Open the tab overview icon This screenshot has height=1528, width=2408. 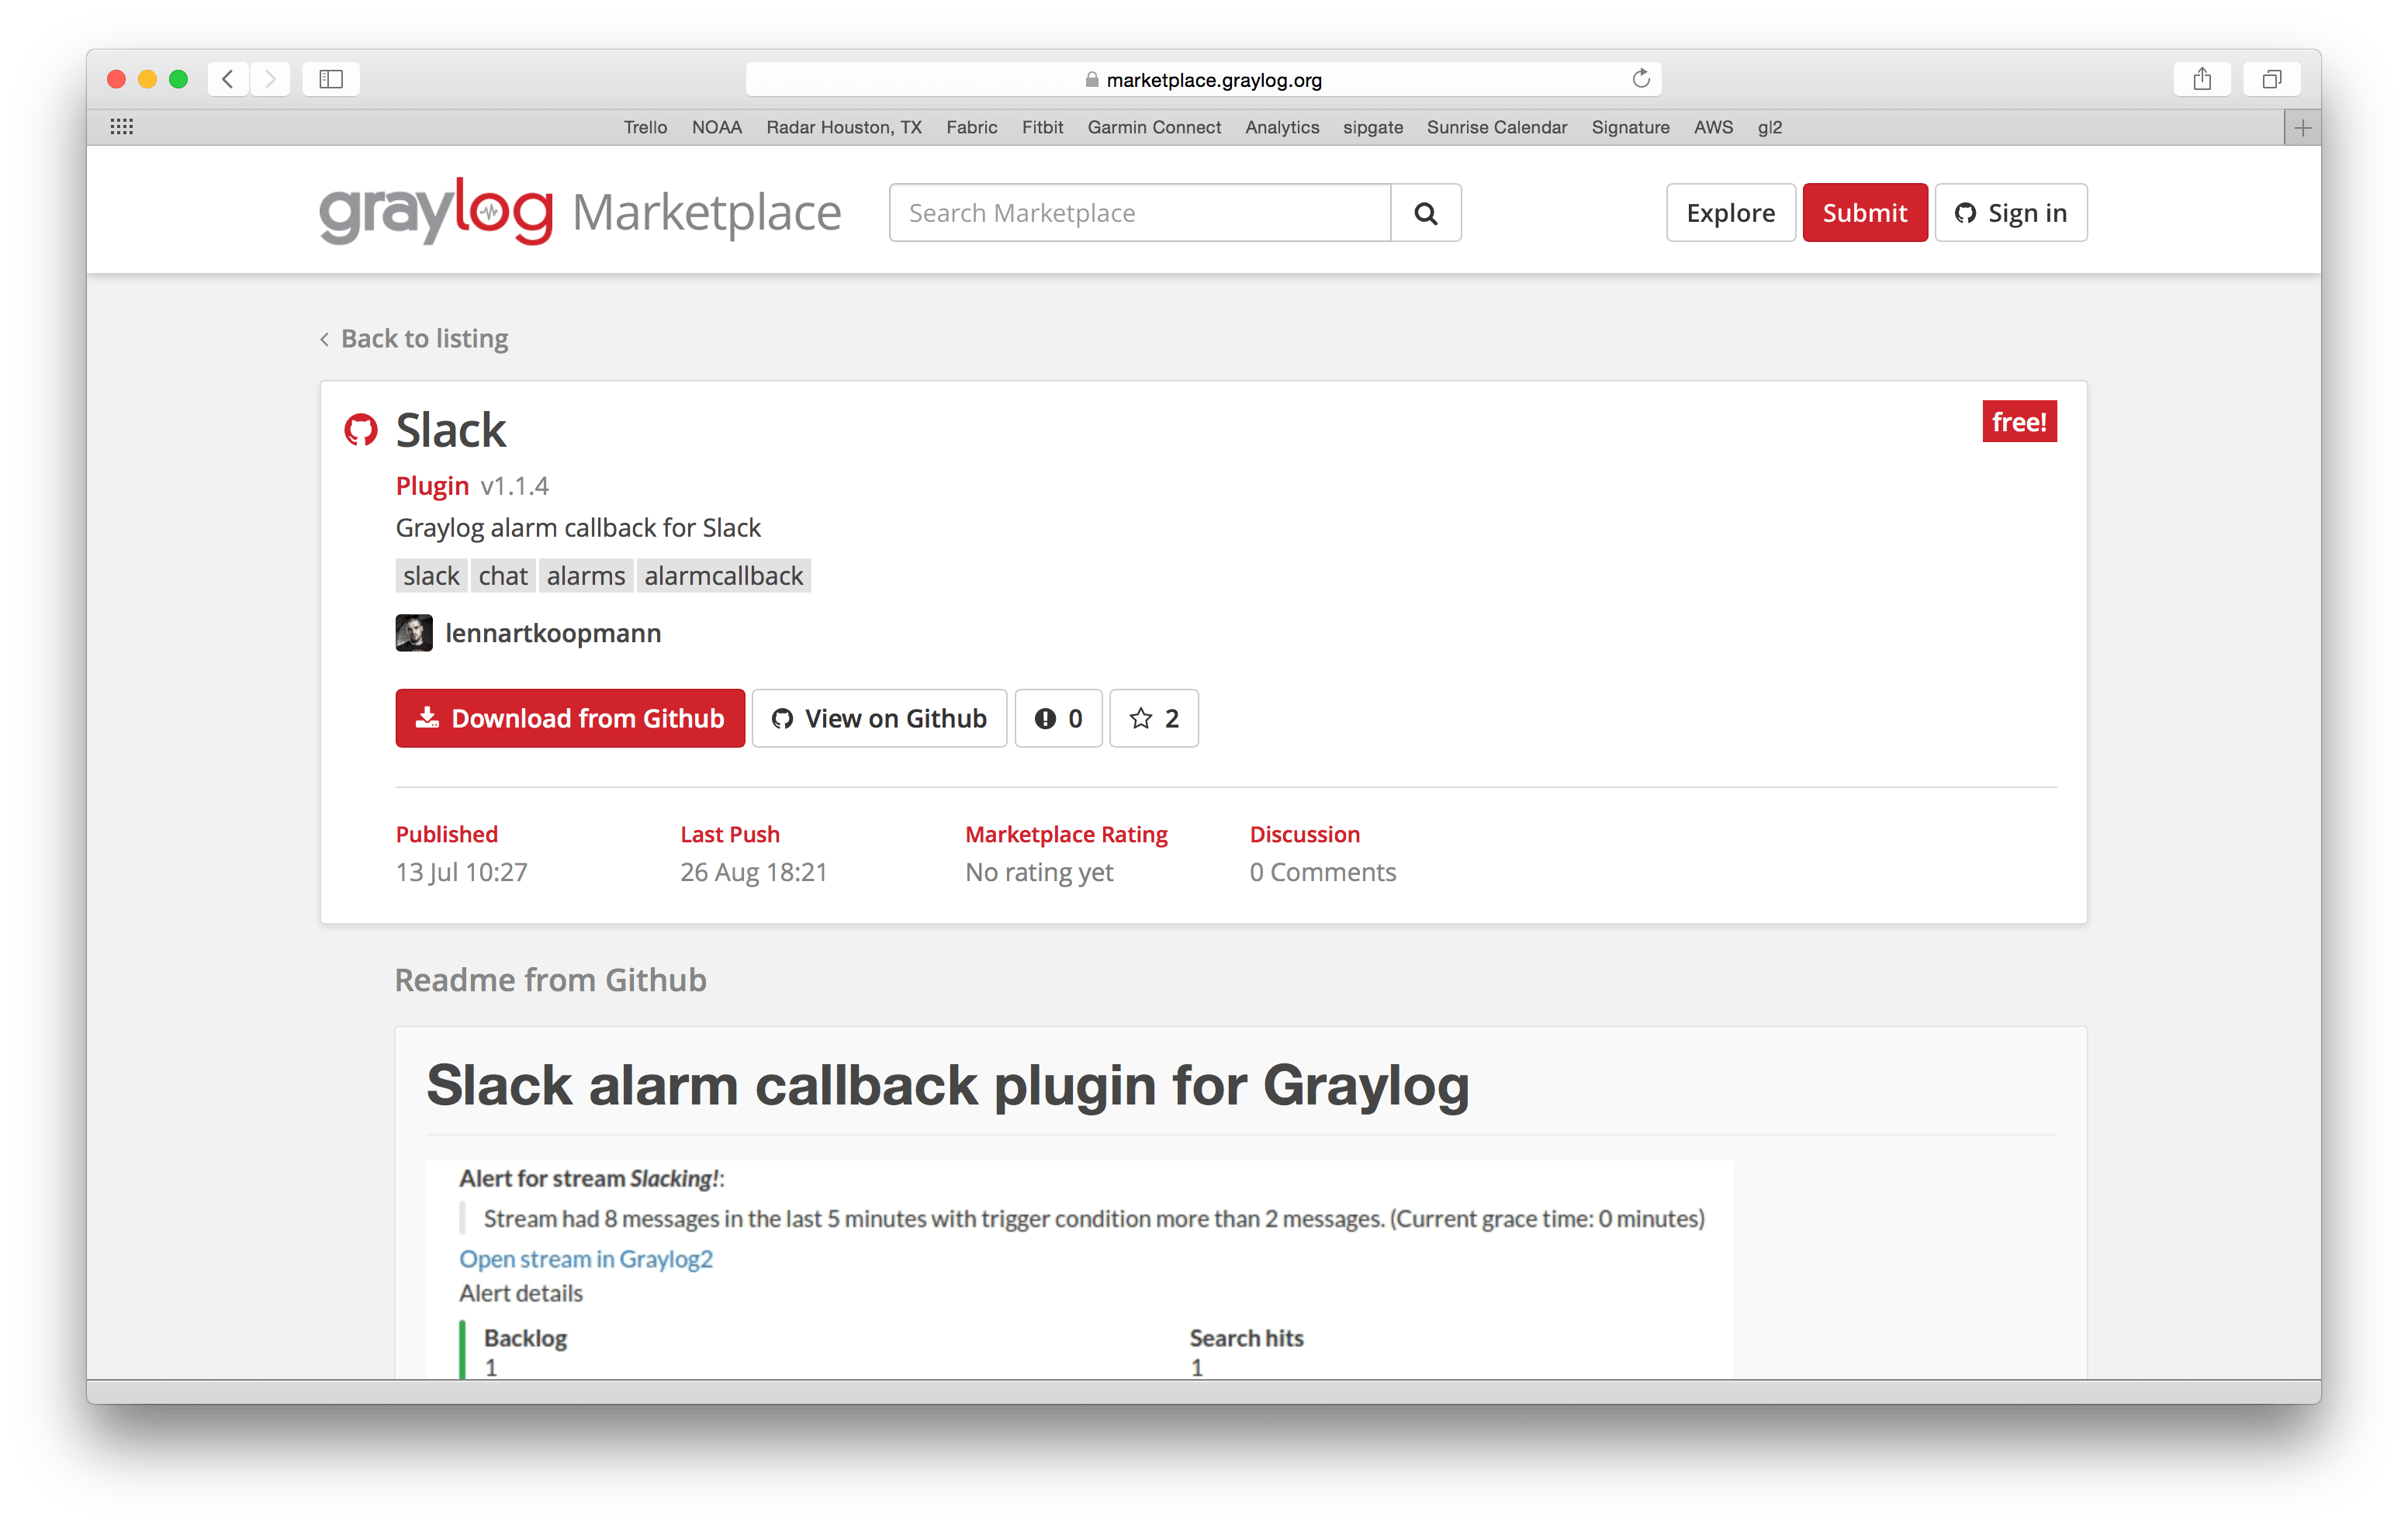click(x=2272, y=79)
